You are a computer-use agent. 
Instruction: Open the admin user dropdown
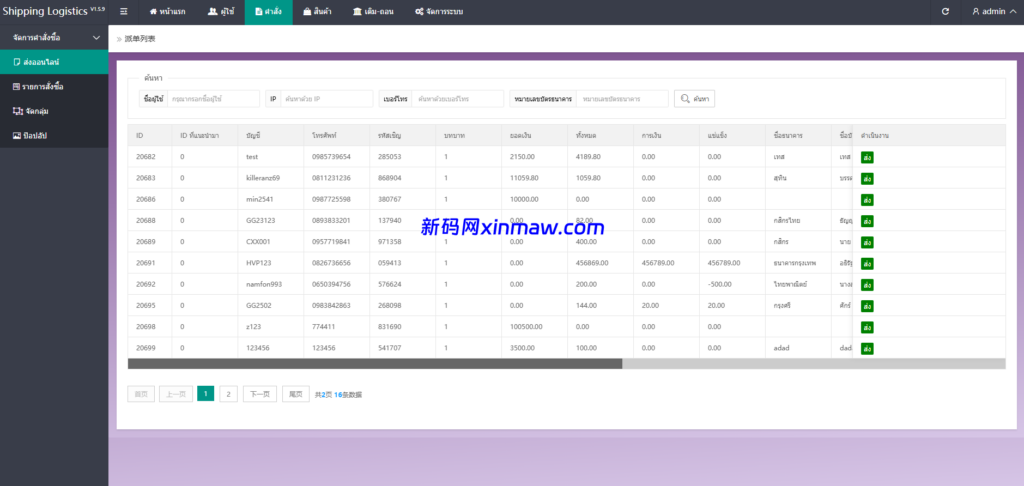[x=993, y=12]
